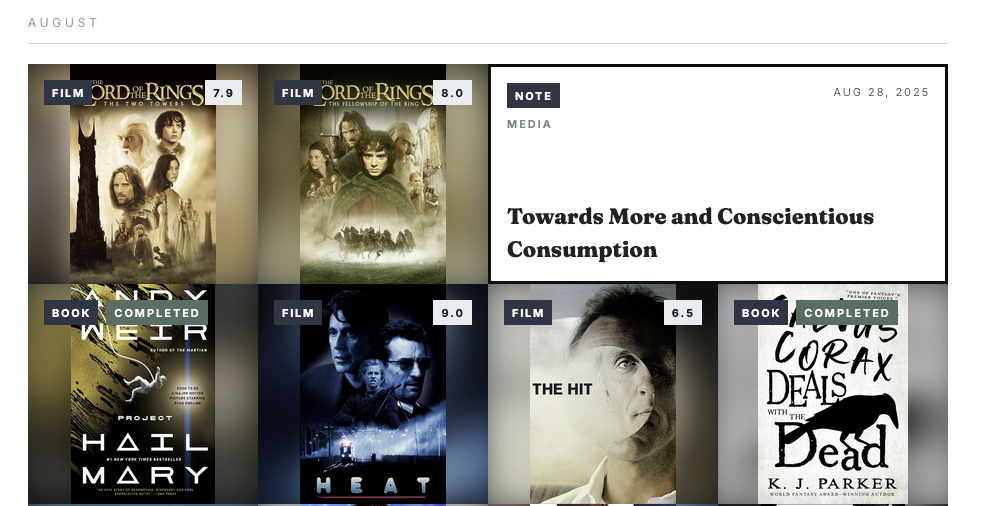The width and height of the screenshot is (982, 506).
Task: Open the Heat film poster
Action: click(373, 394)
